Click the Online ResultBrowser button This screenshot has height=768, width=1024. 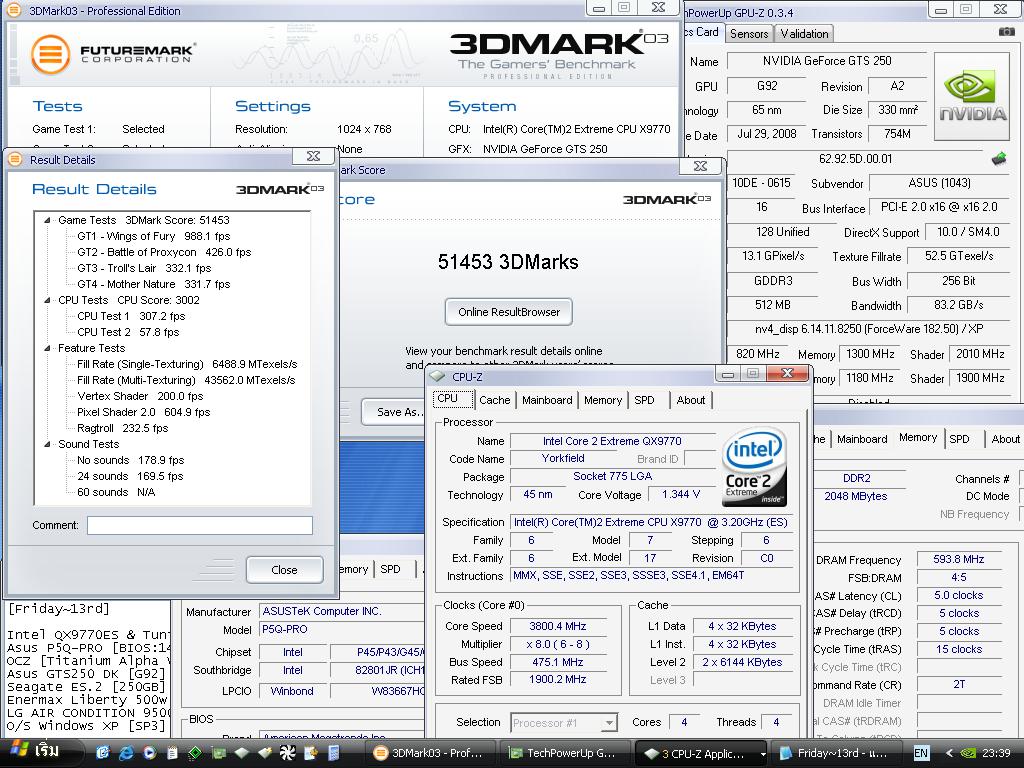tap(509, 312)
